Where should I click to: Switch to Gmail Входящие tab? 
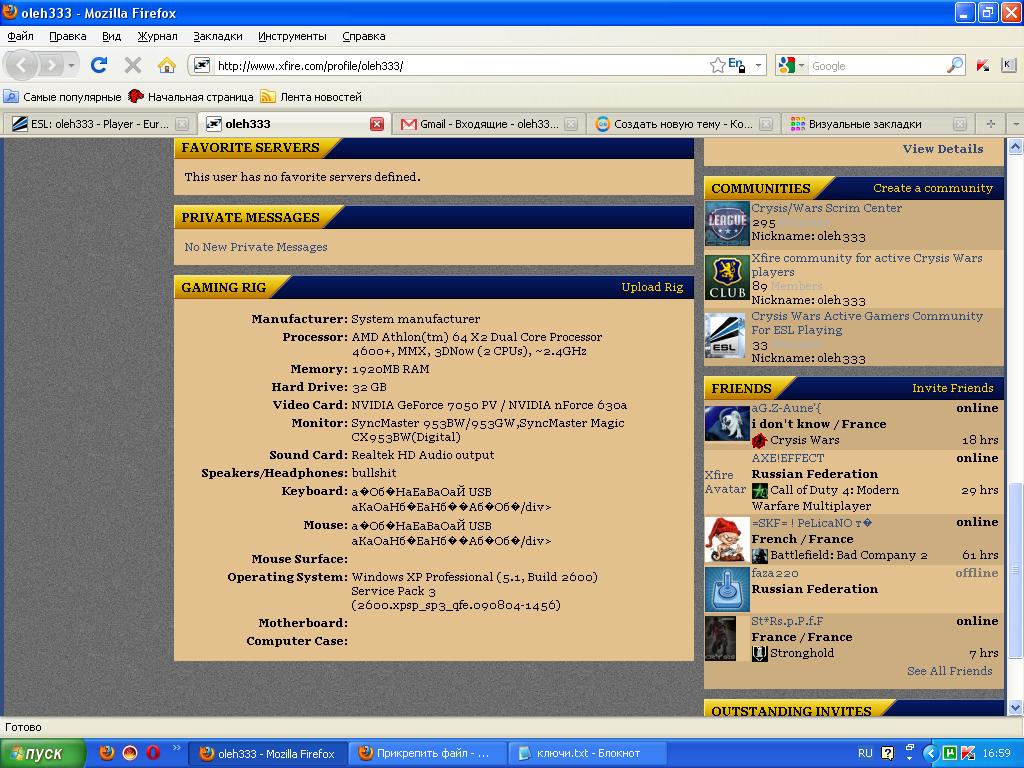coord(489,124)
